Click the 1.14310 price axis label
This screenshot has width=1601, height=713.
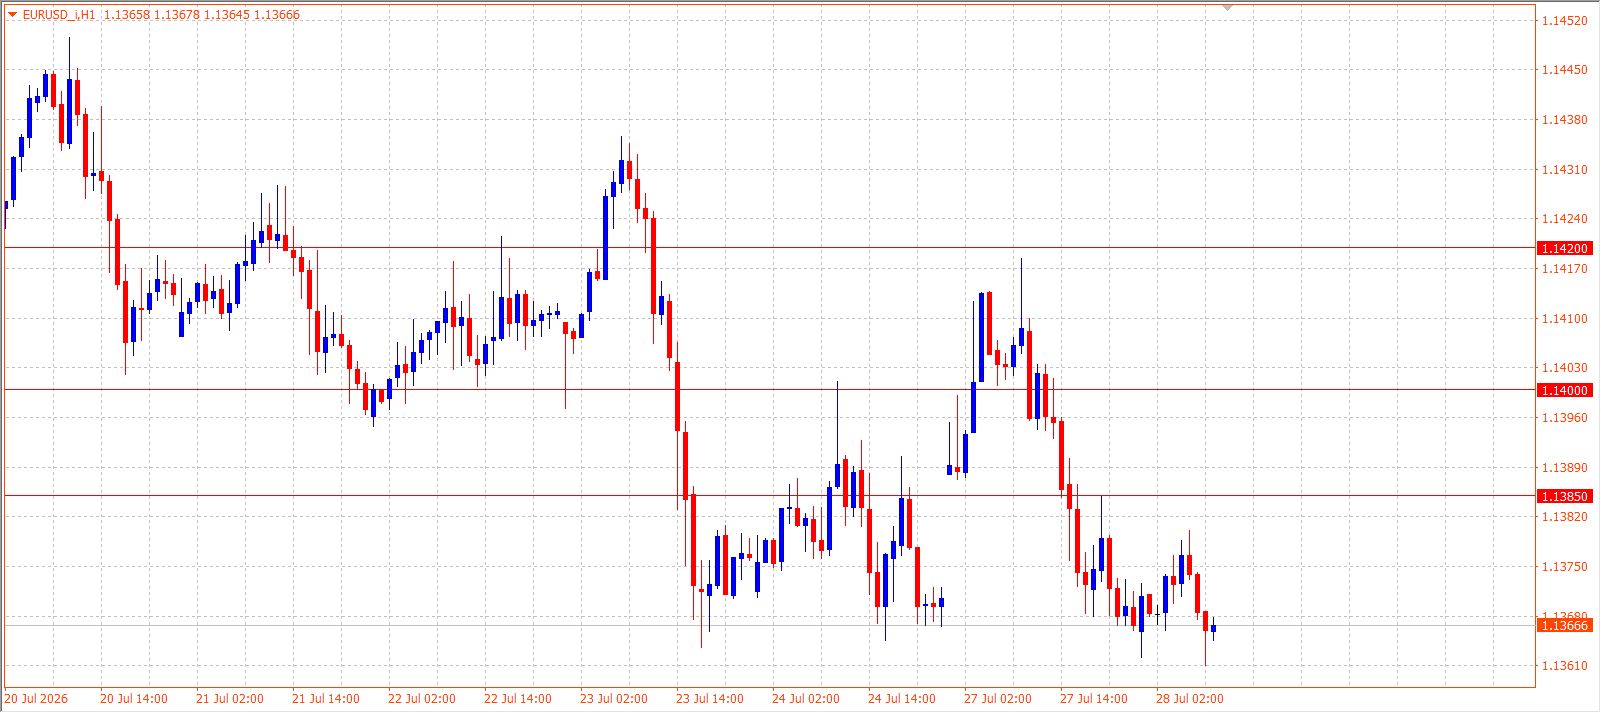point(1564,170)
